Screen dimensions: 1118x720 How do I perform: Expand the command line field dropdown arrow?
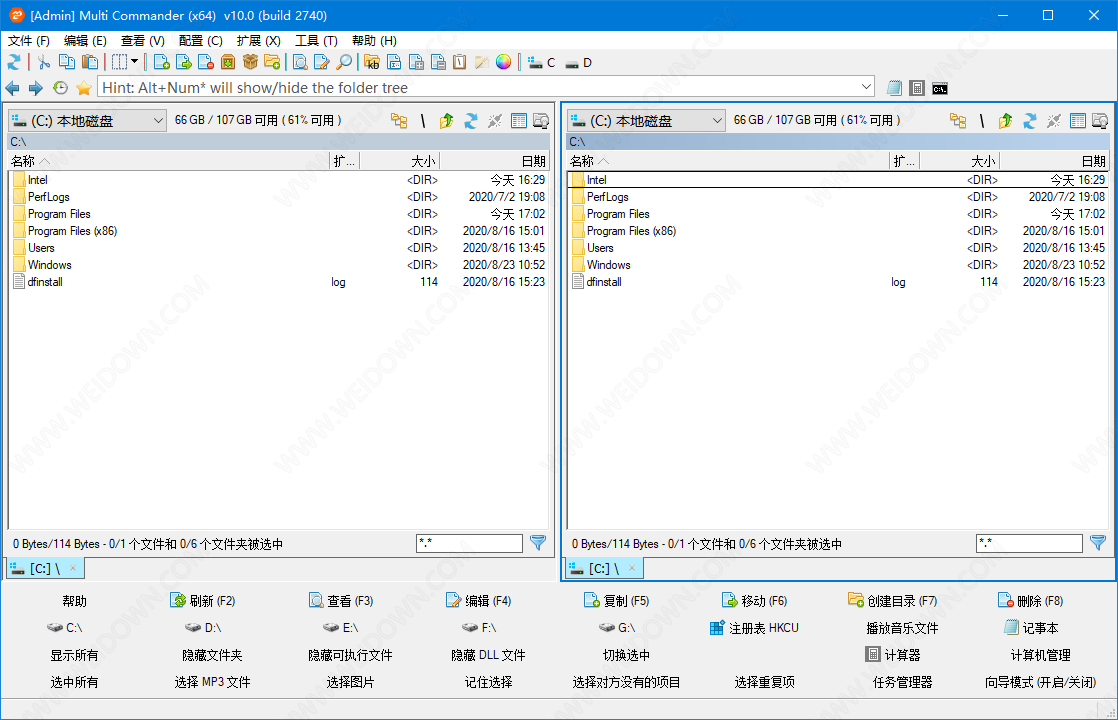click(x=866, y=88)
